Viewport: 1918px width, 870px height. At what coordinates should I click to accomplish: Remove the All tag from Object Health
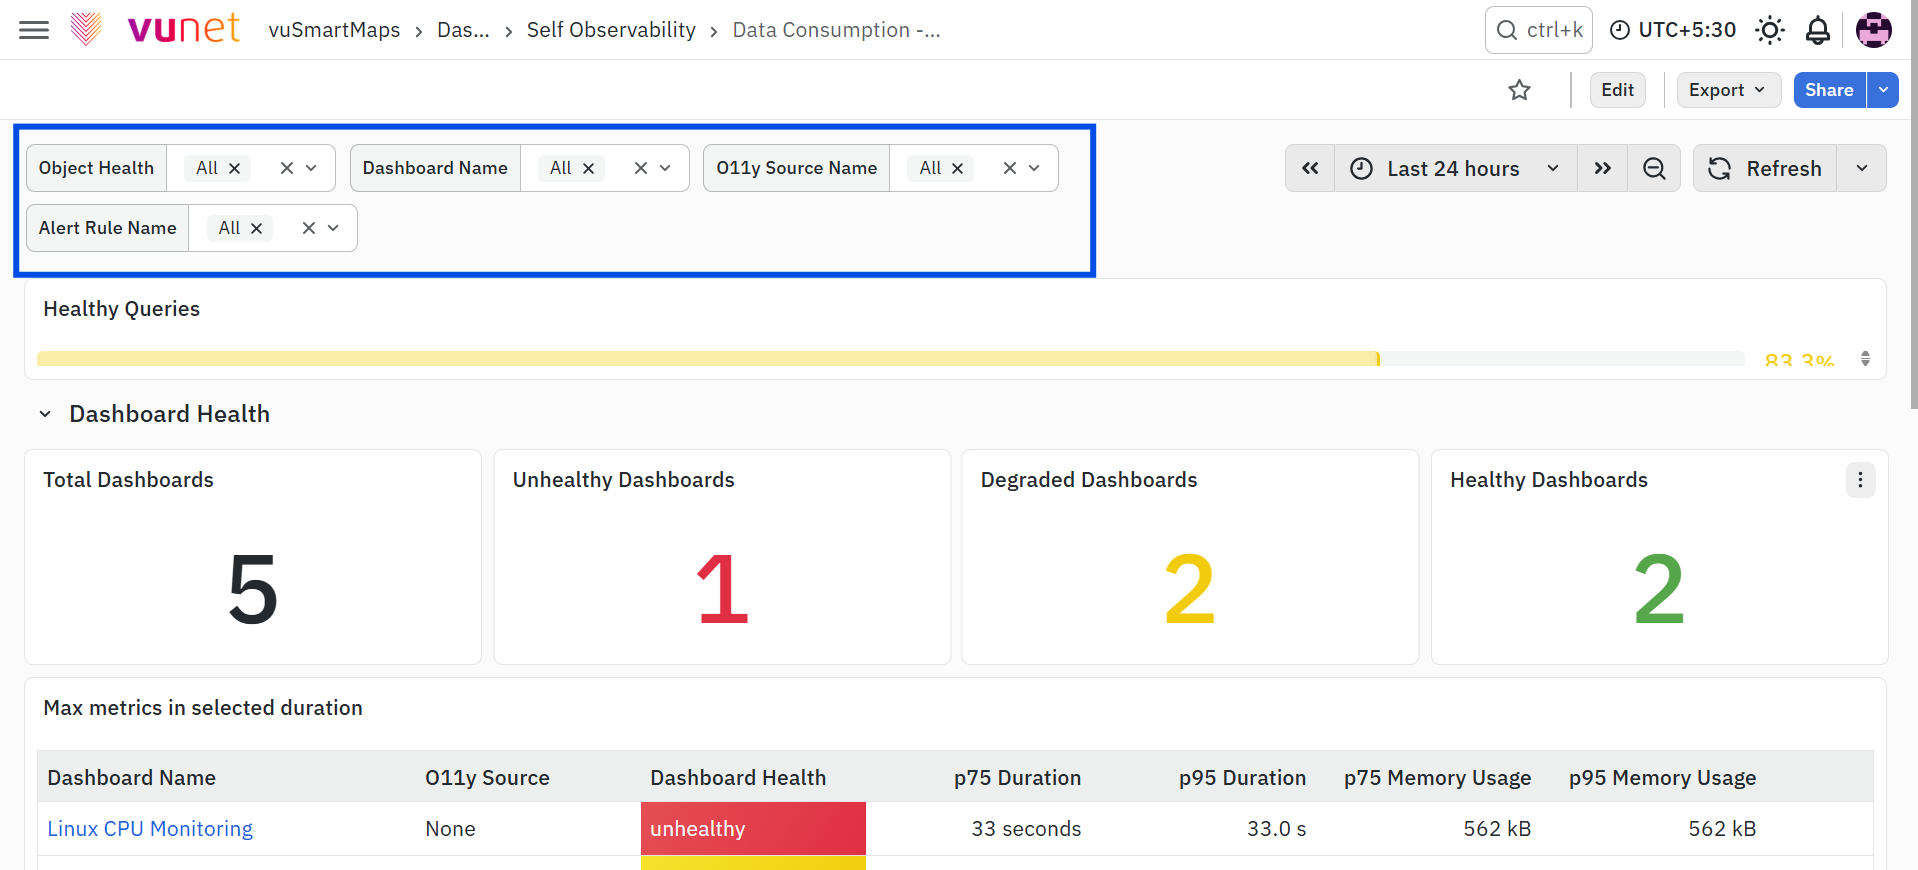coord(235,168)
